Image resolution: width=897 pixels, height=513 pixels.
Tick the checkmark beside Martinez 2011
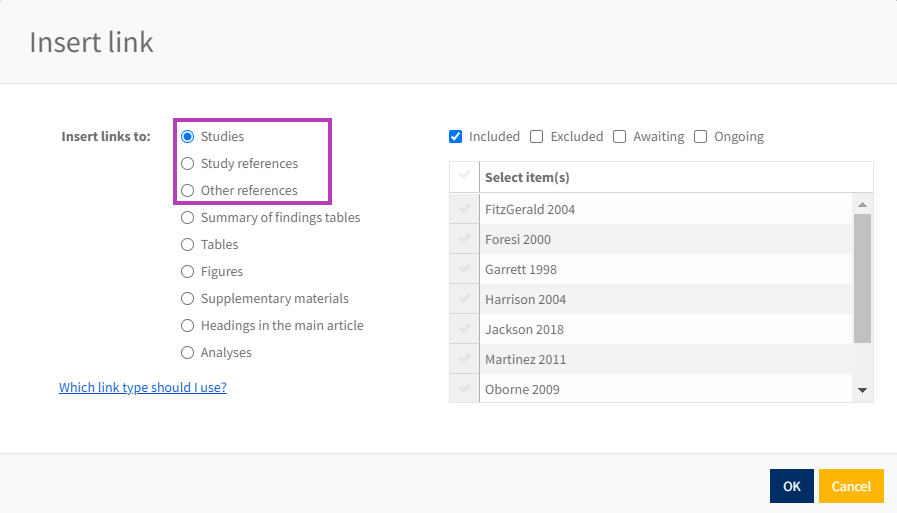point(464,359)
